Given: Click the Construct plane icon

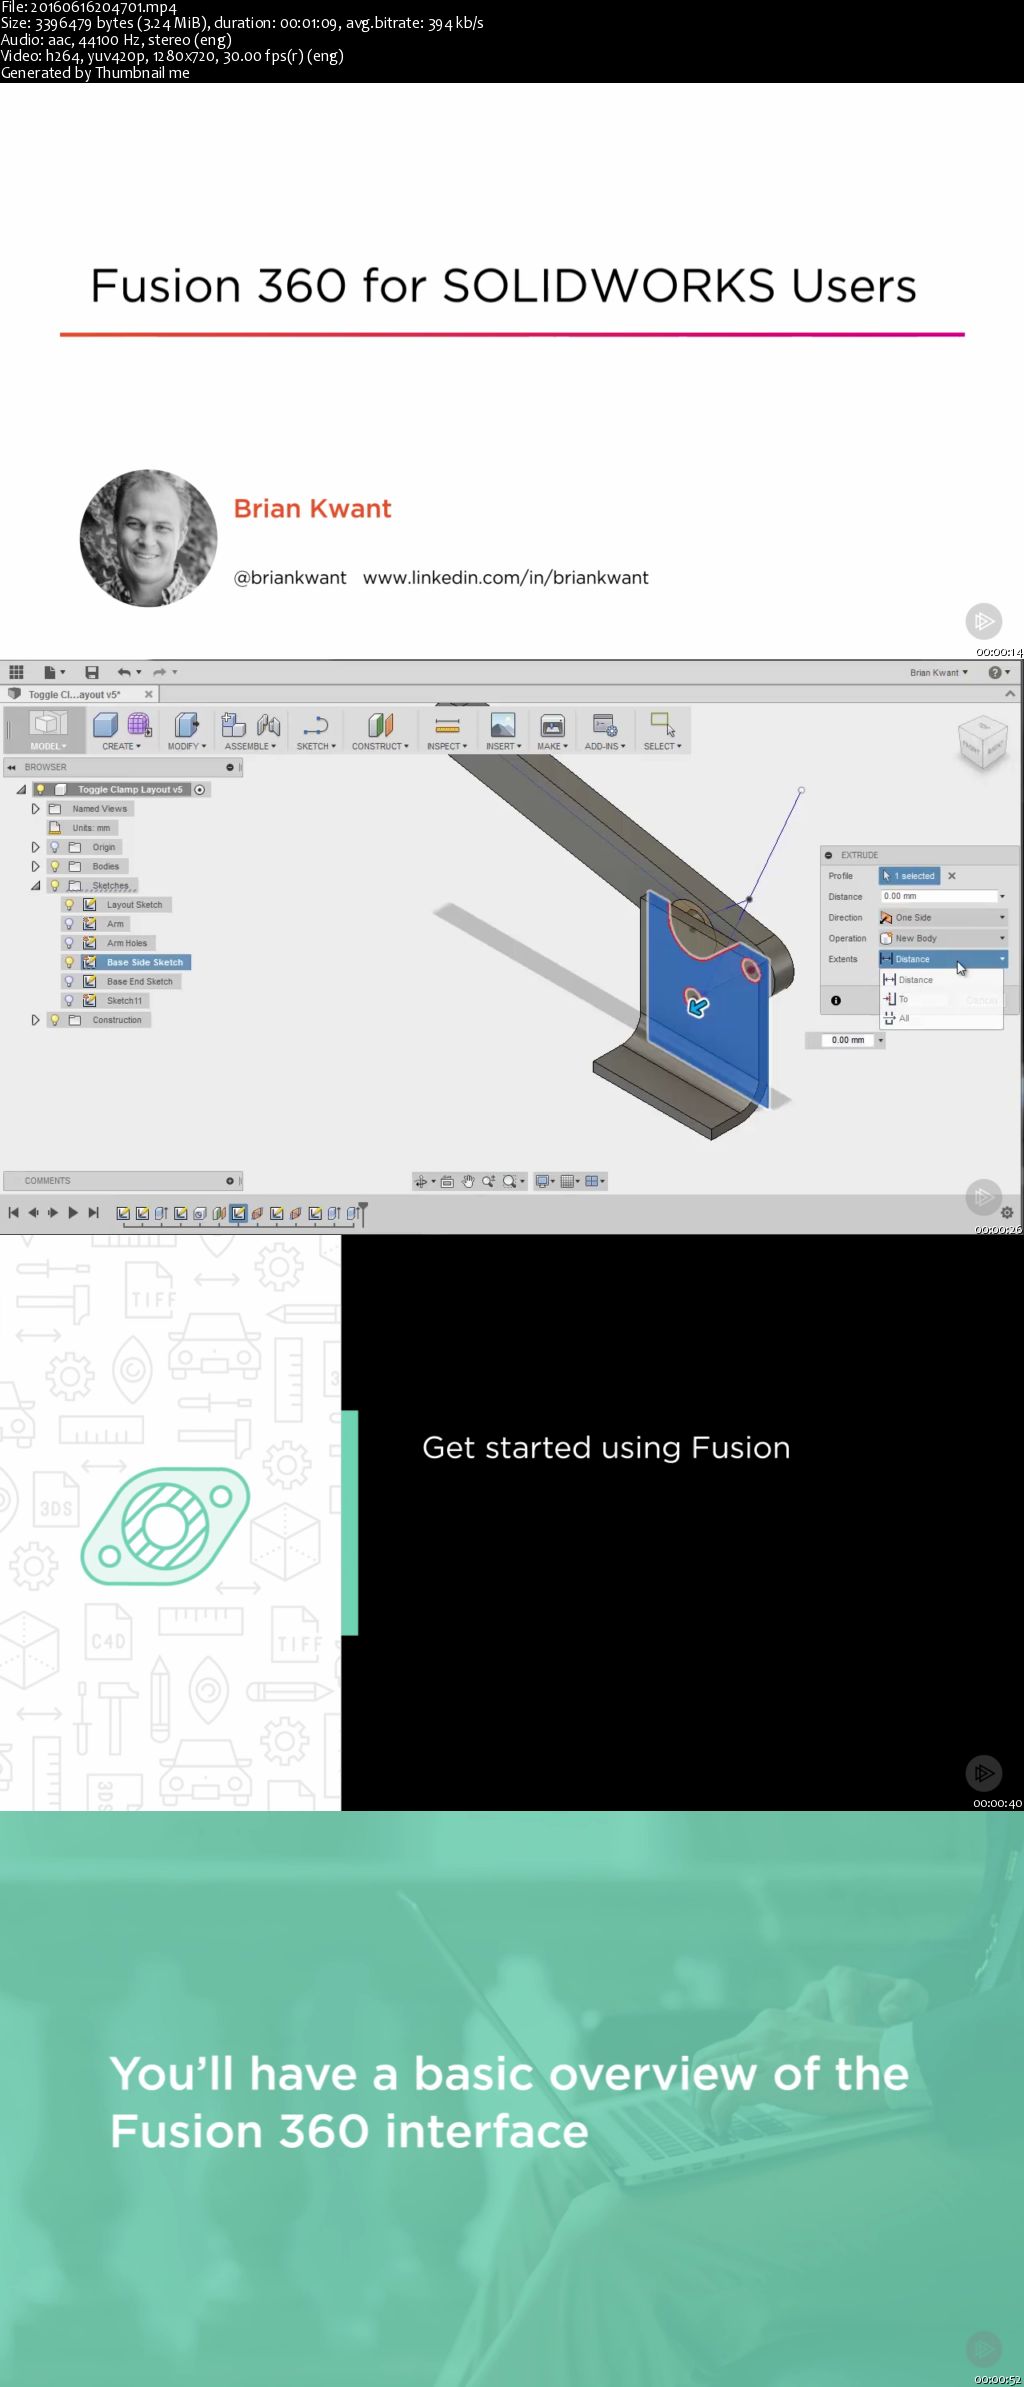Looking at the screenshot, I should pyautogui.click(x=380, y=725).
